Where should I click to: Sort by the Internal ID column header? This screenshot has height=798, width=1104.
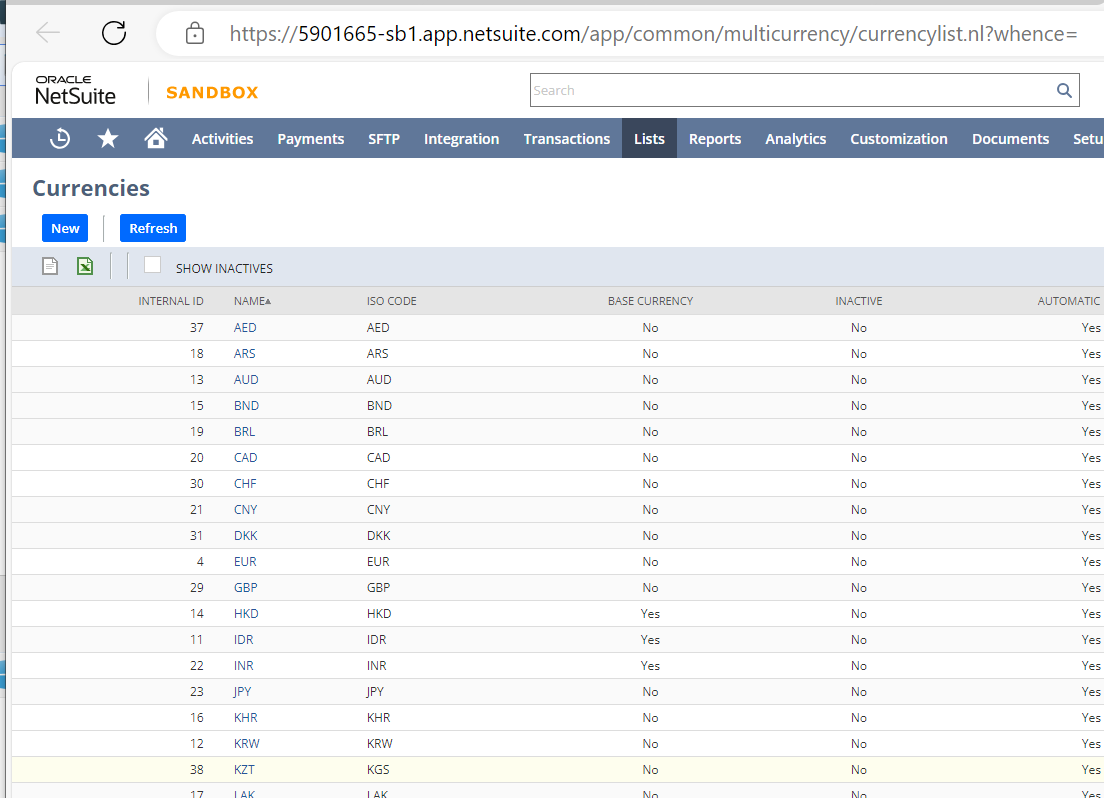171,301
